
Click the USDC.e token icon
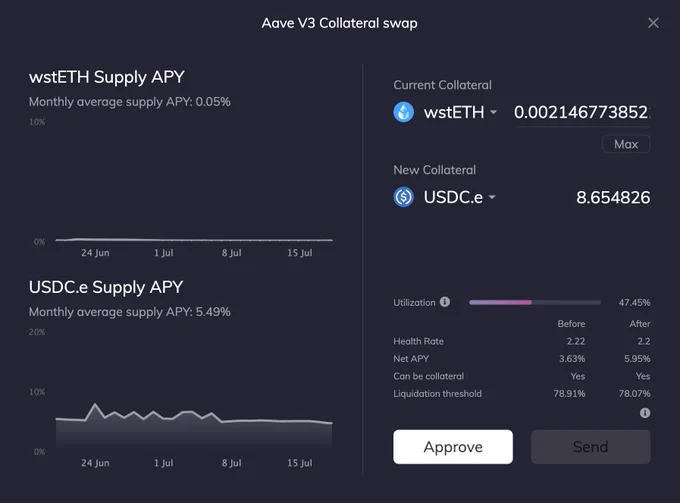click(x=403, y=197)
